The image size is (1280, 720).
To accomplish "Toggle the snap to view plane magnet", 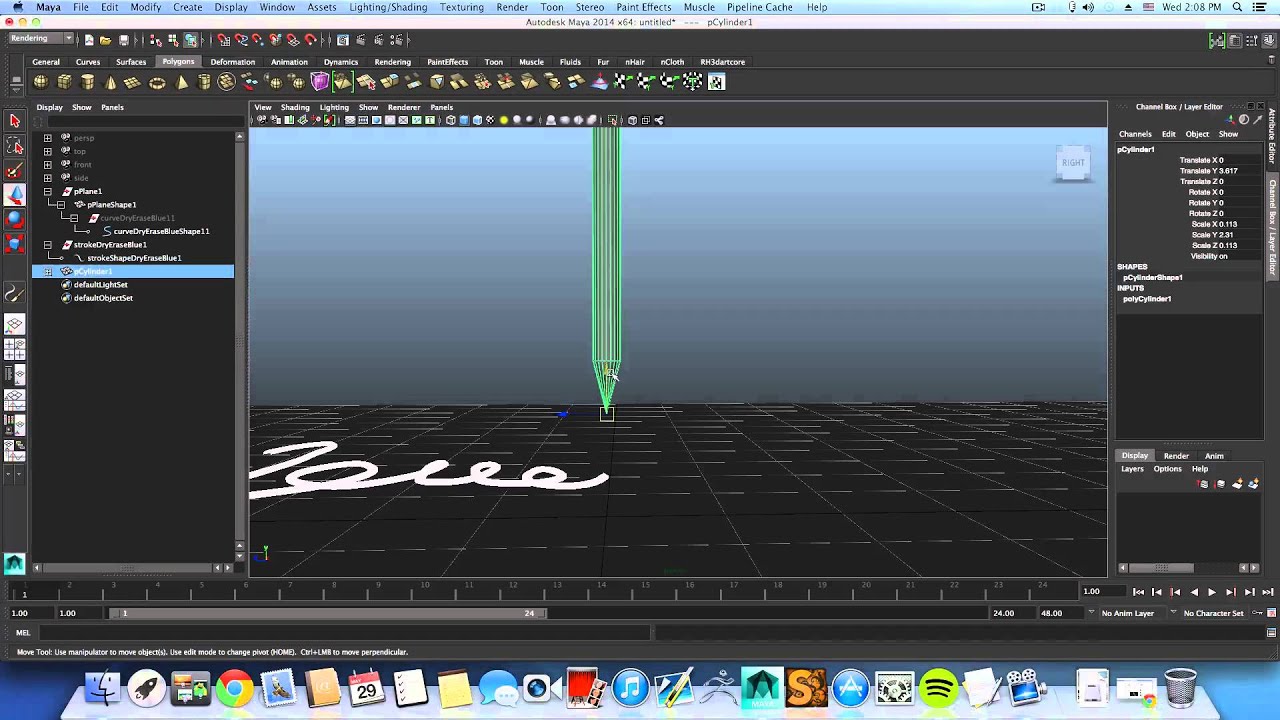I will (294, 40).
